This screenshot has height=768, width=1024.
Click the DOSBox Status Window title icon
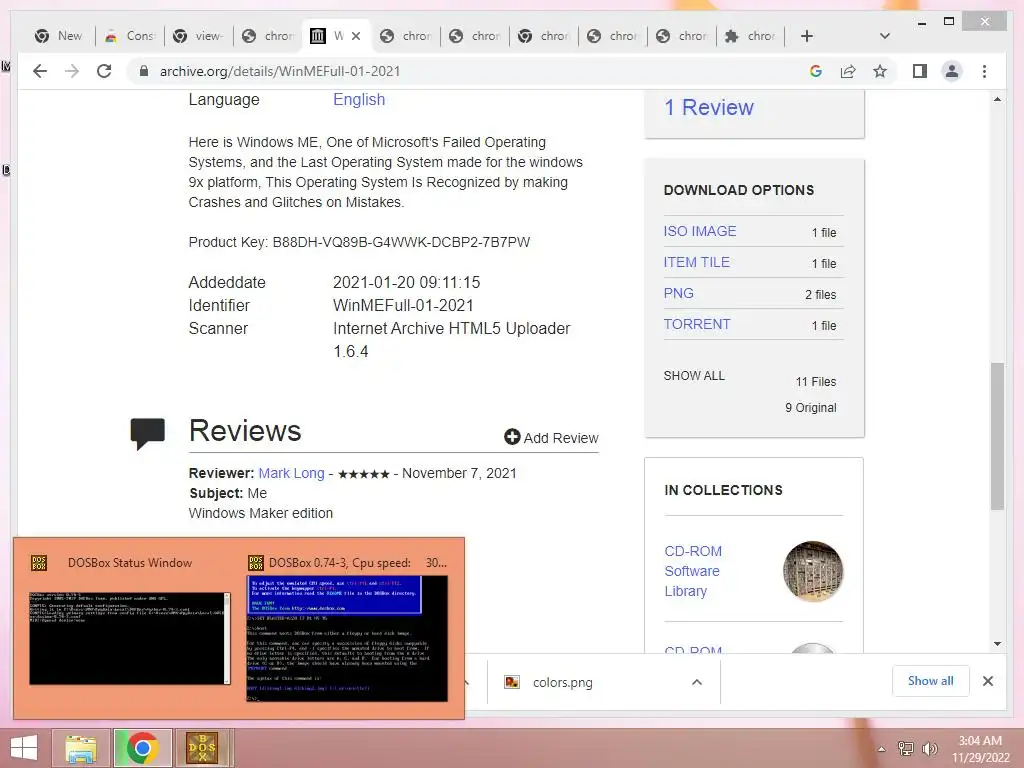(39, 562)
